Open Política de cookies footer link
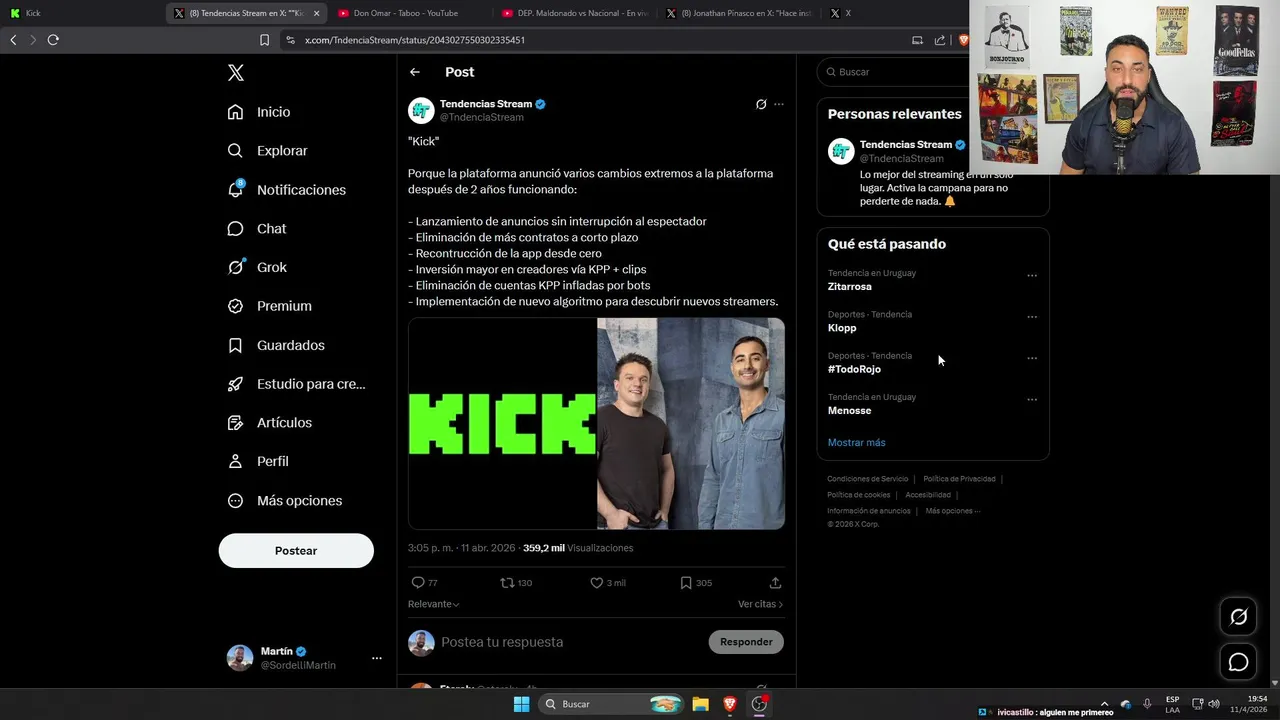This screenshot has height=720, width=1280. pos(858,495)
